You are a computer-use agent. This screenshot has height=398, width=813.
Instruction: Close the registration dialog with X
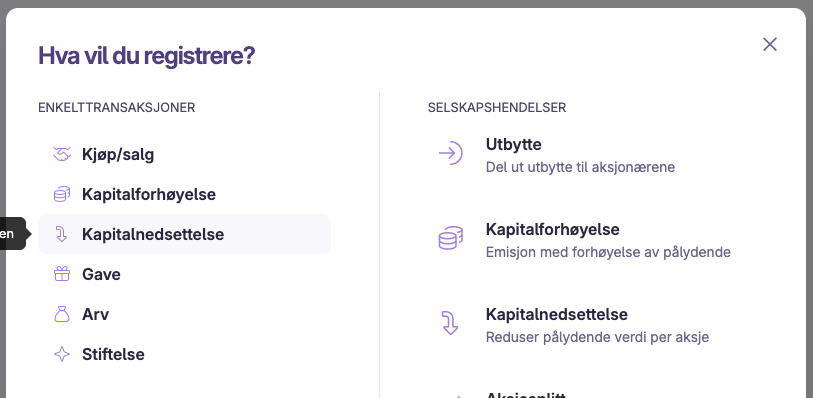click(770, 45)
